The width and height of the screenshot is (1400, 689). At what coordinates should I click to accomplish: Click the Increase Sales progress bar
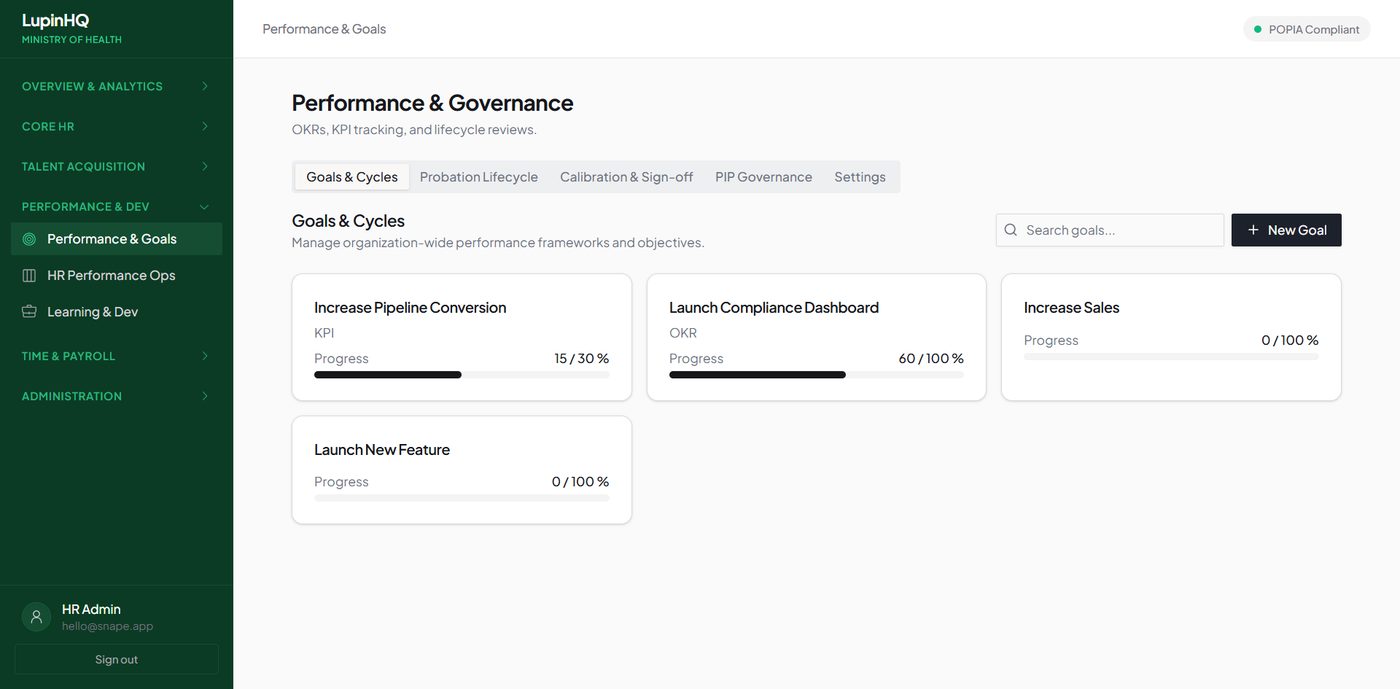coord(1171,356)
